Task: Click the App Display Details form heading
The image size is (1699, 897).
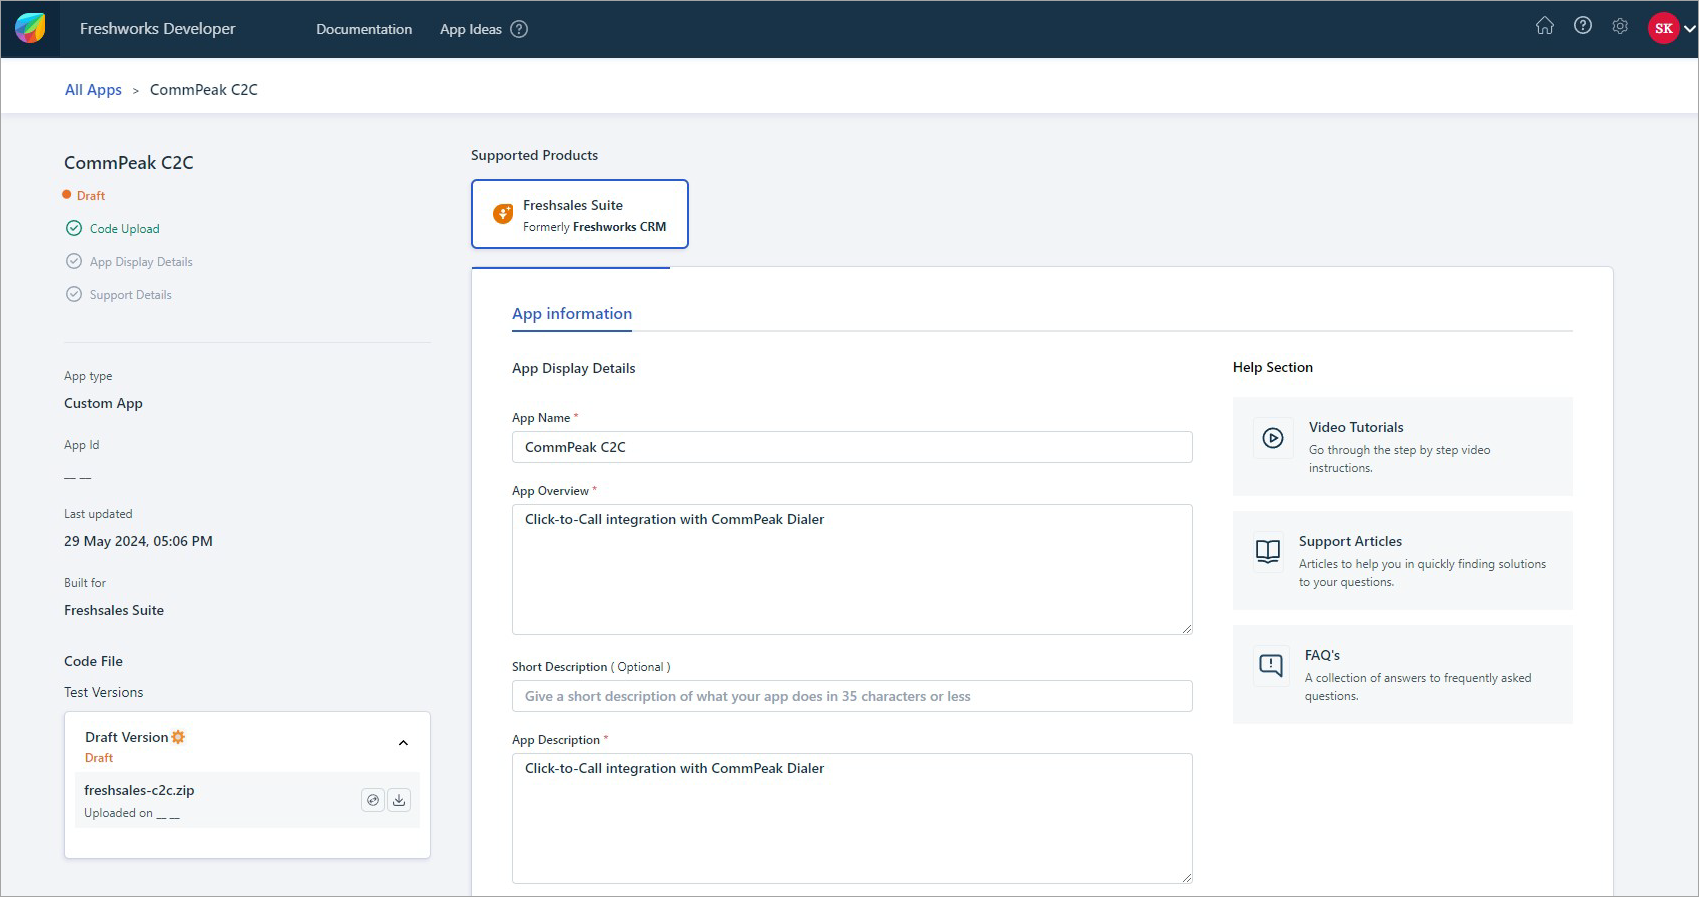Action: tap(574, 368)
